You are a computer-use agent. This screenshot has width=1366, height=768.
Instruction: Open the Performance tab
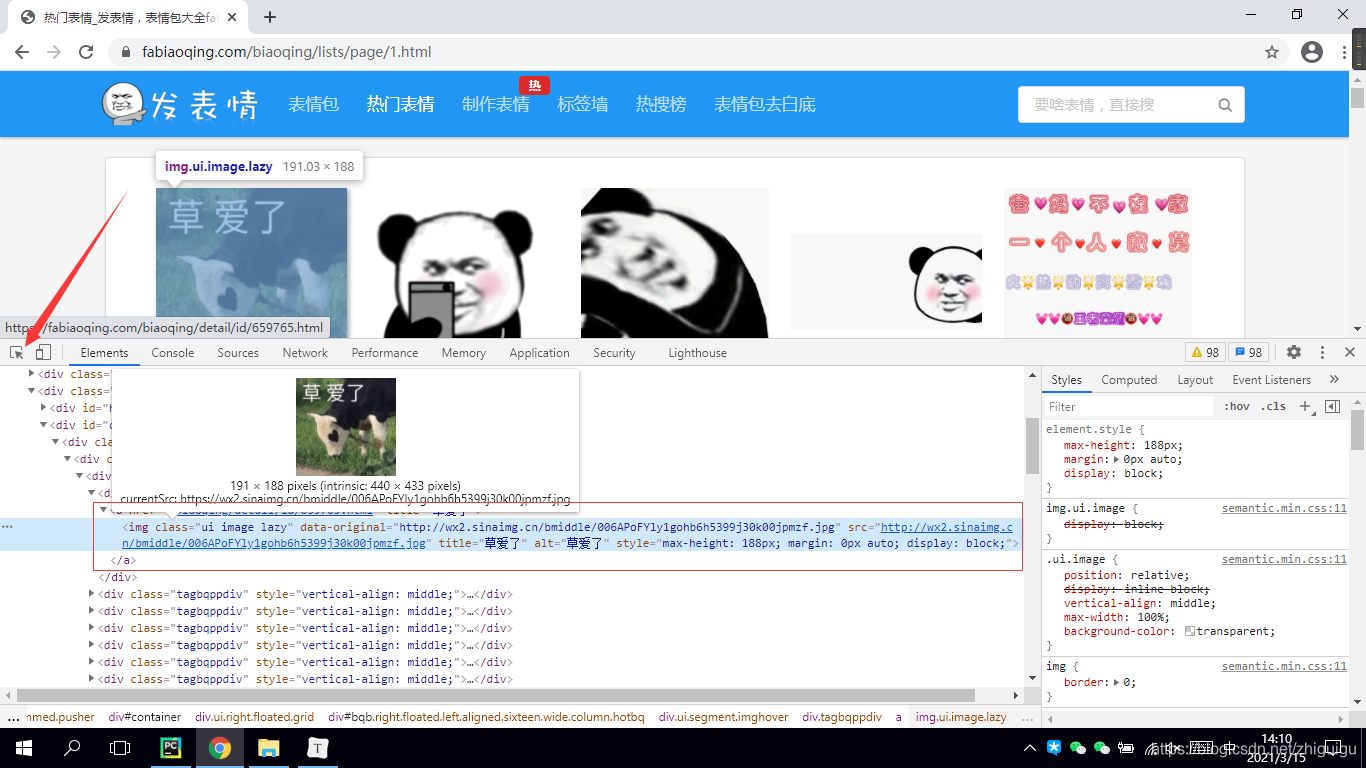[x=385, y=353]
